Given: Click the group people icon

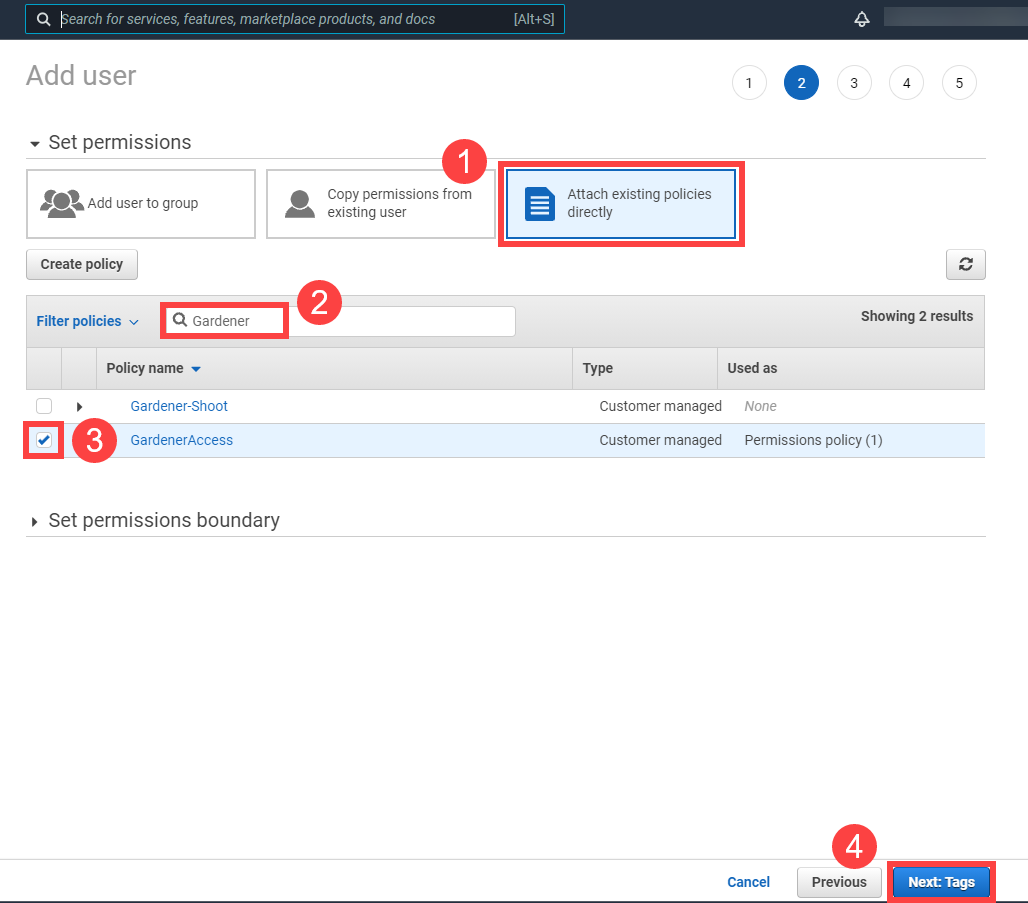Looking at the screenshot, I should (62, 203).
